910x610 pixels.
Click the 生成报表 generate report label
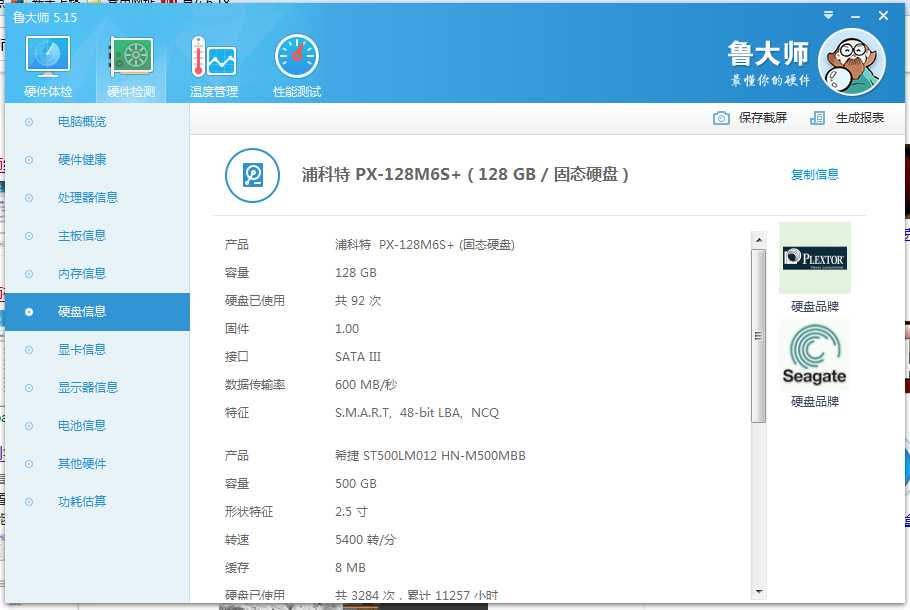860,118
